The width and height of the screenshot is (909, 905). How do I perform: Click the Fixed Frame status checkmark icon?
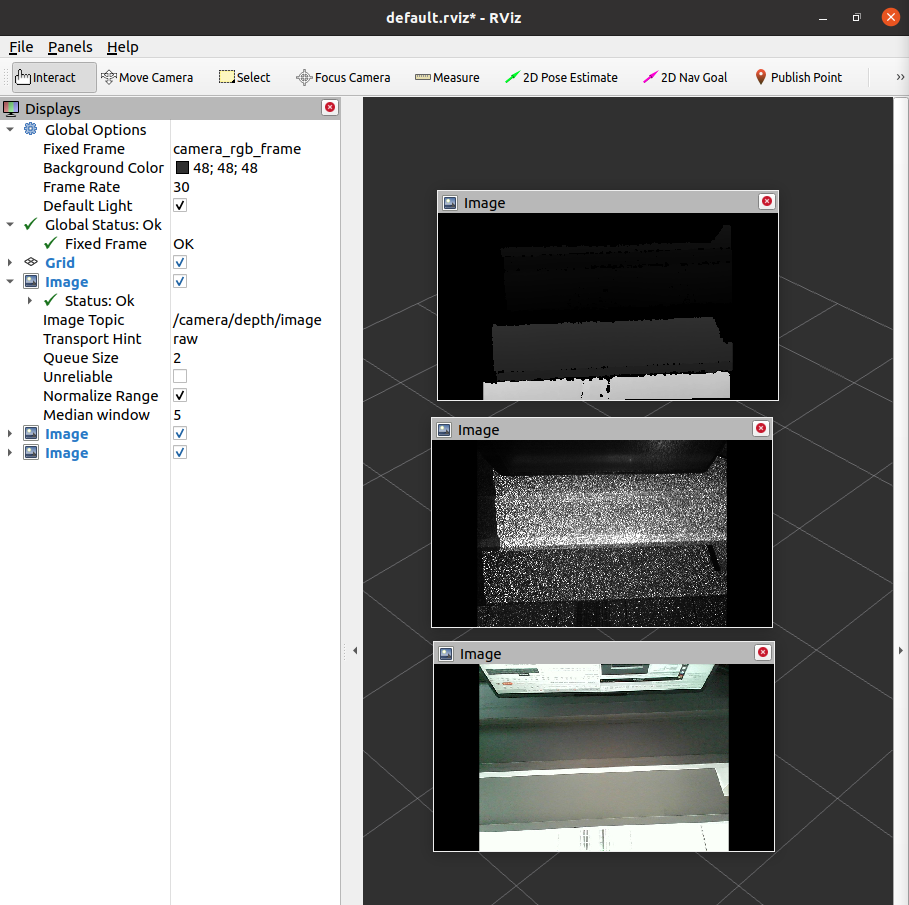pyautogui.click(x=50, y=243)
